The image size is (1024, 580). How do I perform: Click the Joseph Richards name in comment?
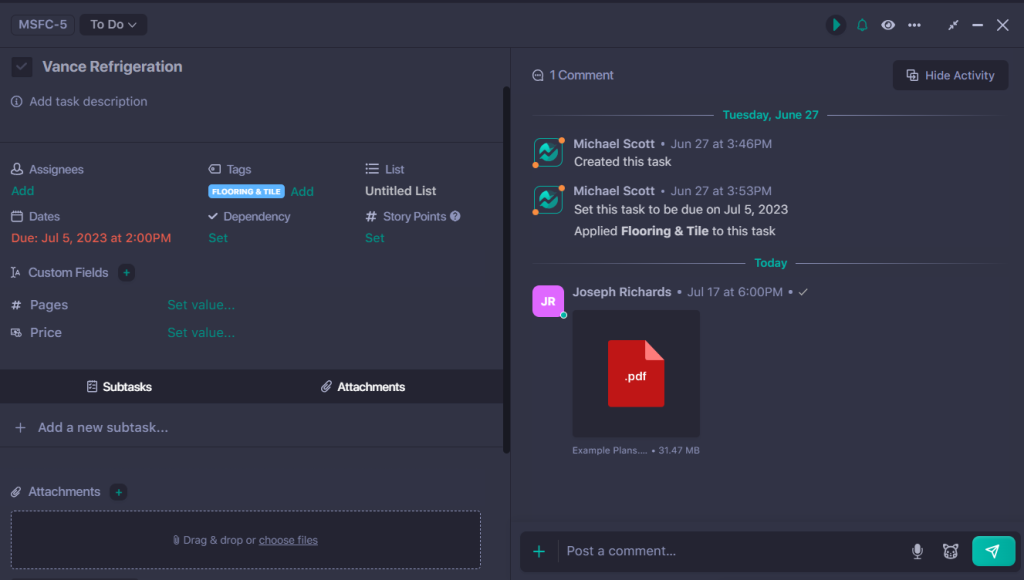tap(622, 292)
